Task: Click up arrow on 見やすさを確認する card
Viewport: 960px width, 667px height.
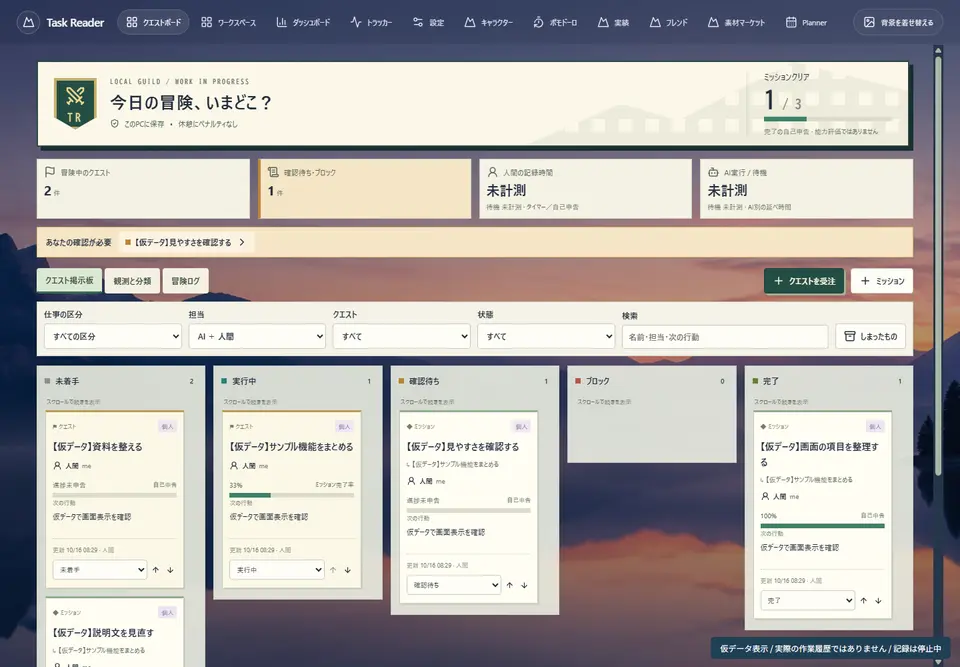Action: 509,585
